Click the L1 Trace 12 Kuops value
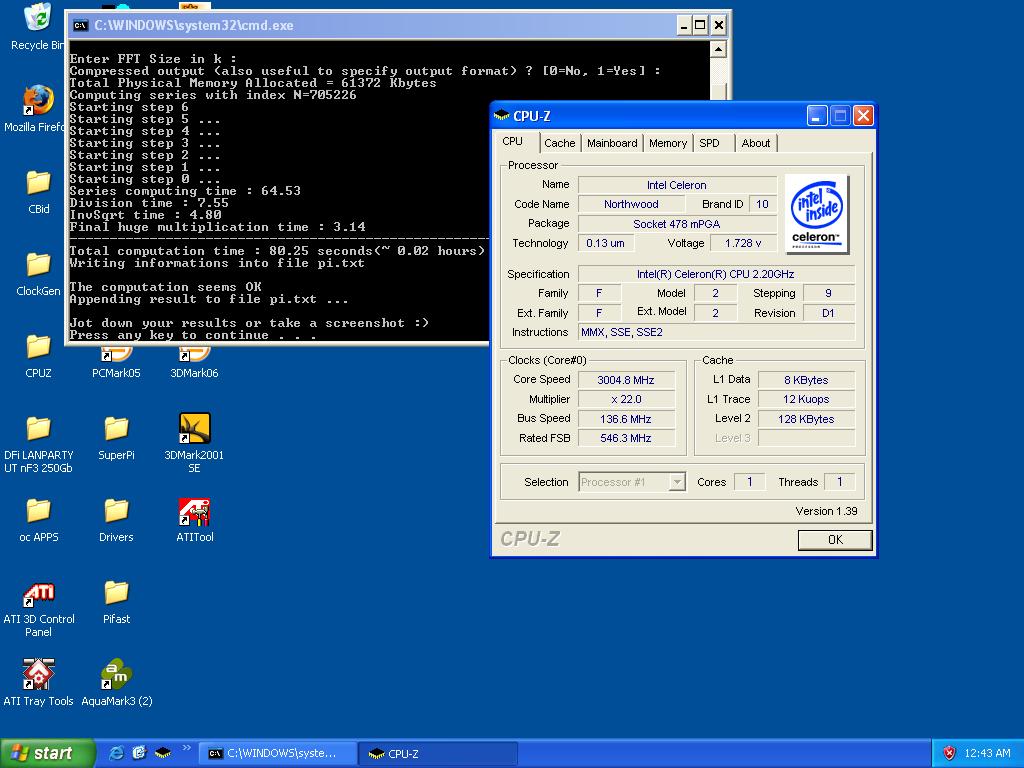1024x768 pixels. click(x=807, y=399)
